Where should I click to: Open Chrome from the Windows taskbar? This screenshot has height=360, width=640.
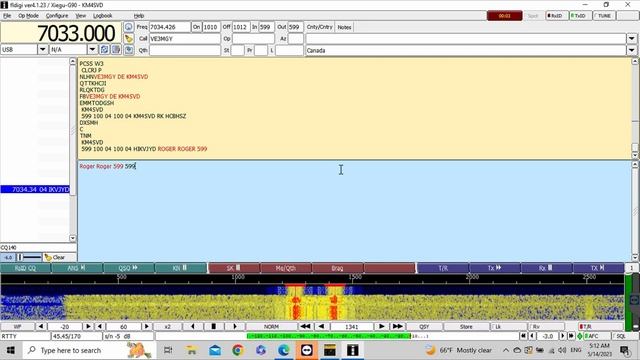pyautogui.click(x=238, y=350)
